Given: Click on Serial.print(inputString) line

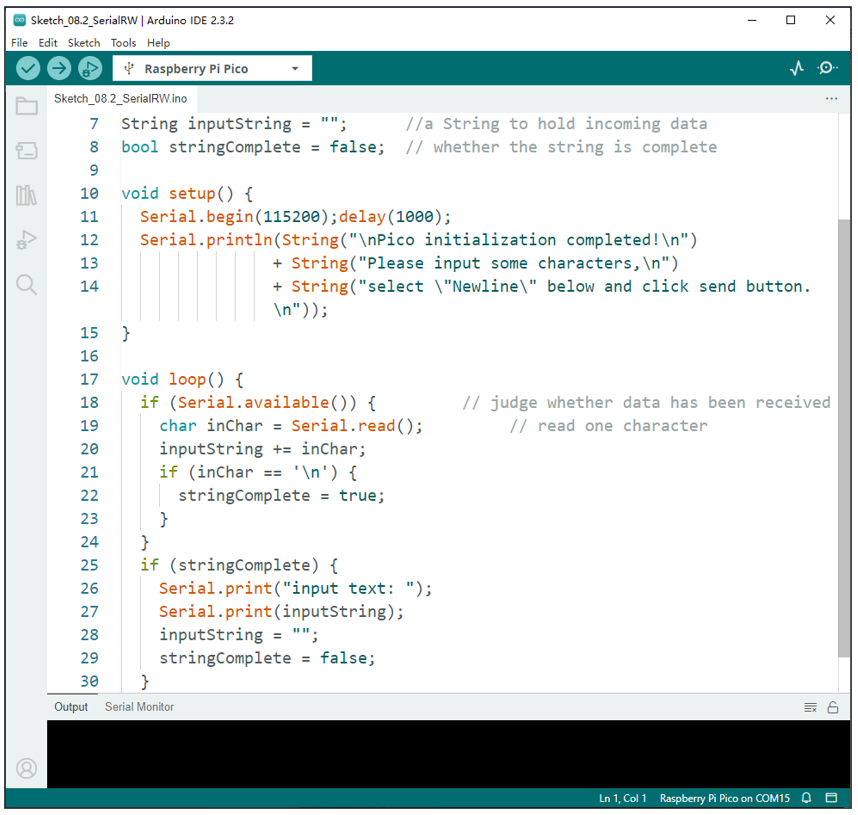Looking at the screenshot, I should coord(281,611).
